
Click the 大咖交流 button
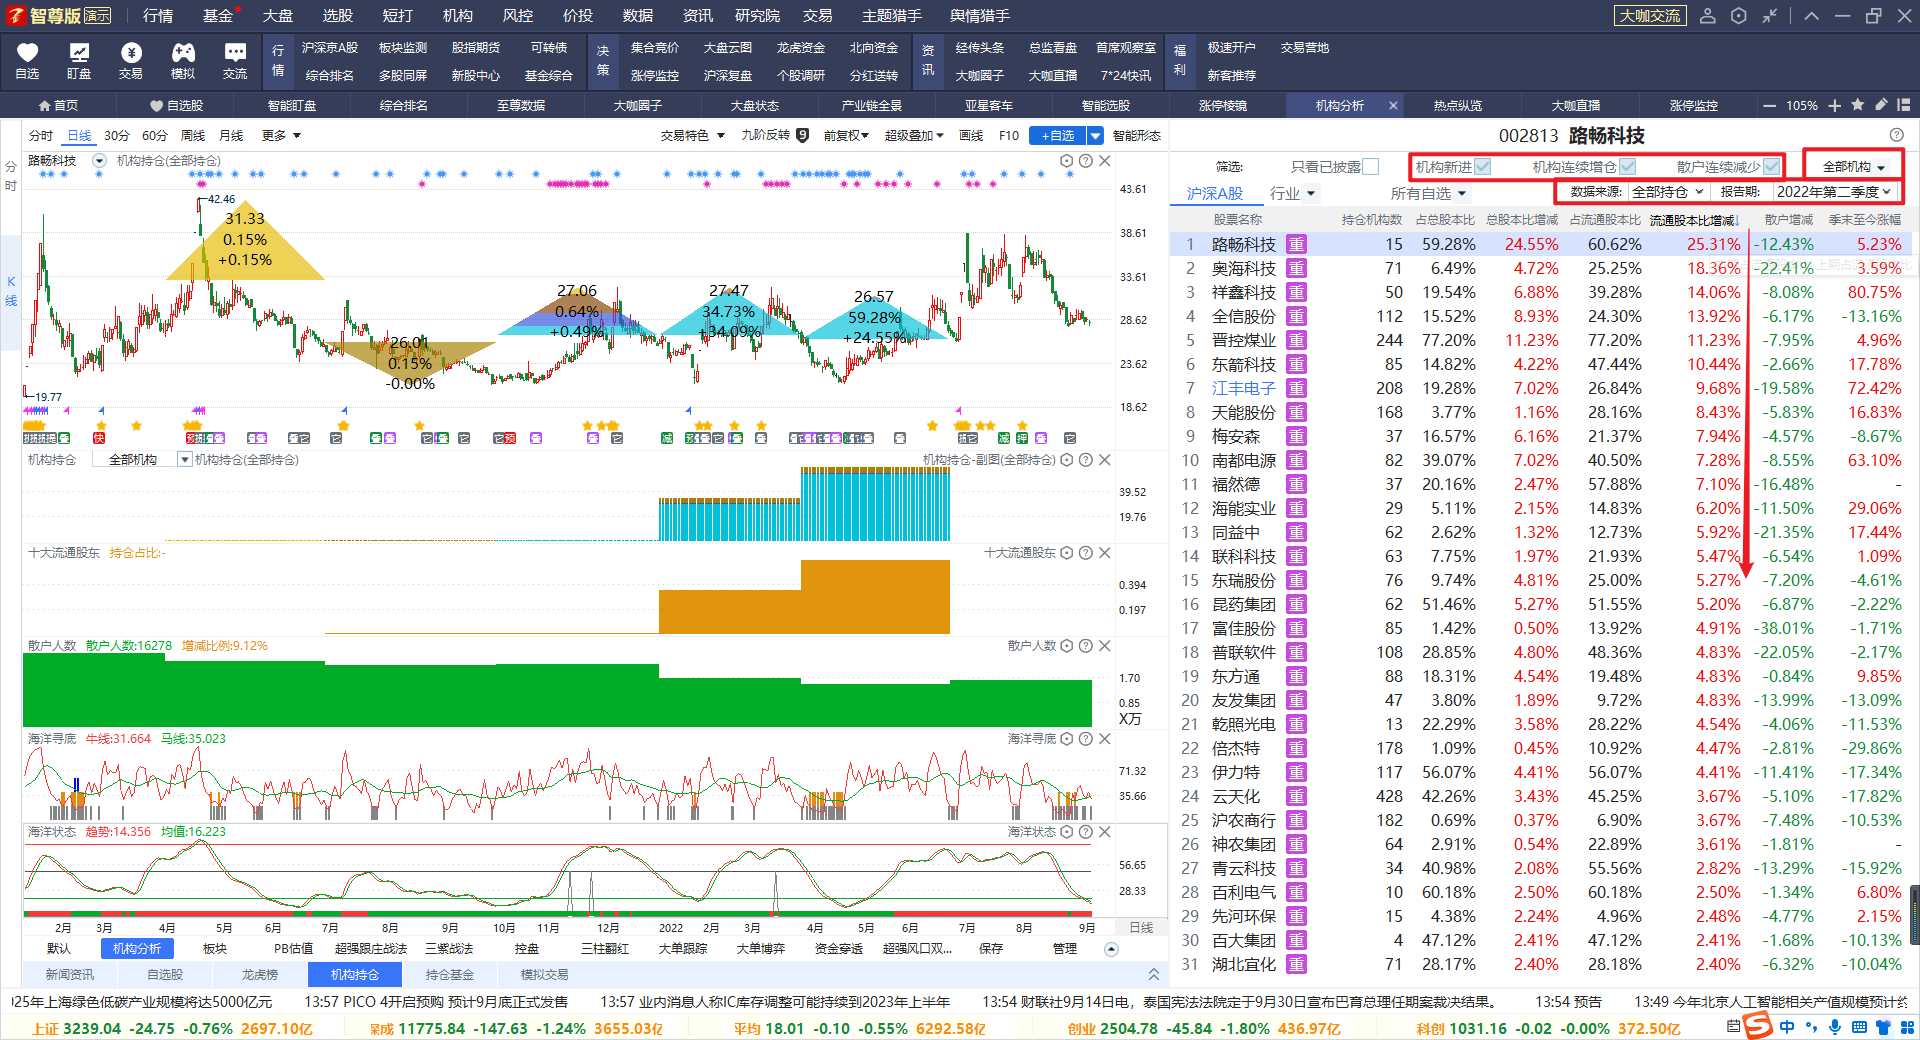[1650, 16]
